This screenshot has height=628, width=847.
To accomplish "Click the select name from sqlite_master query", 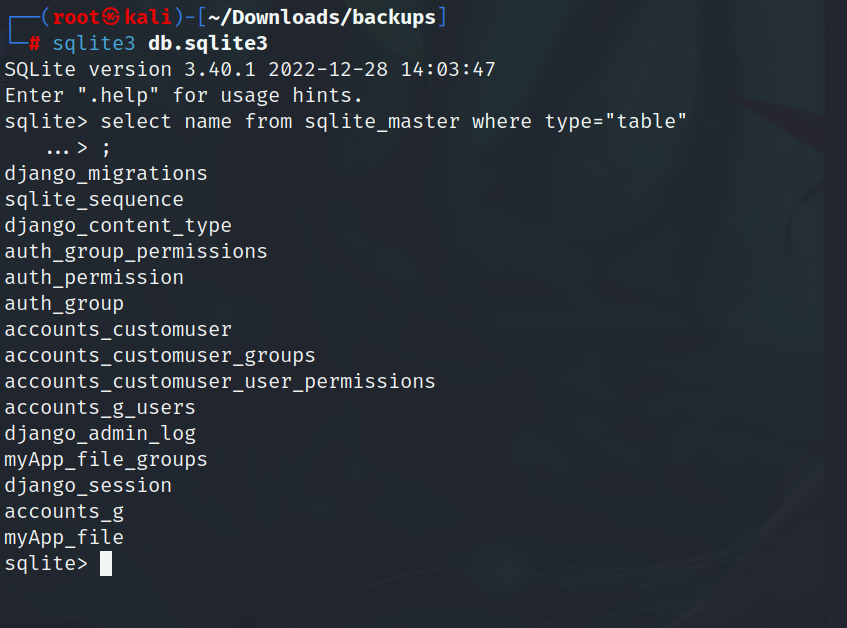I will (394, 122).
